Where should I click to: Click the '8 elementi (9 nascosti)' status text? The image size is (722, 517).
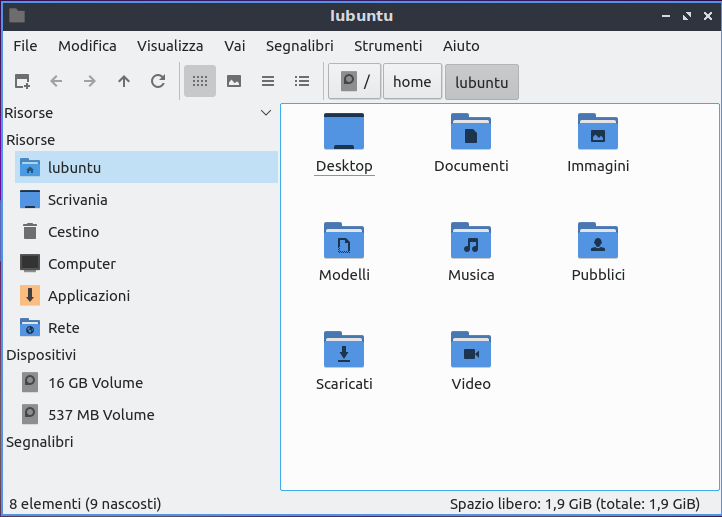85,504
